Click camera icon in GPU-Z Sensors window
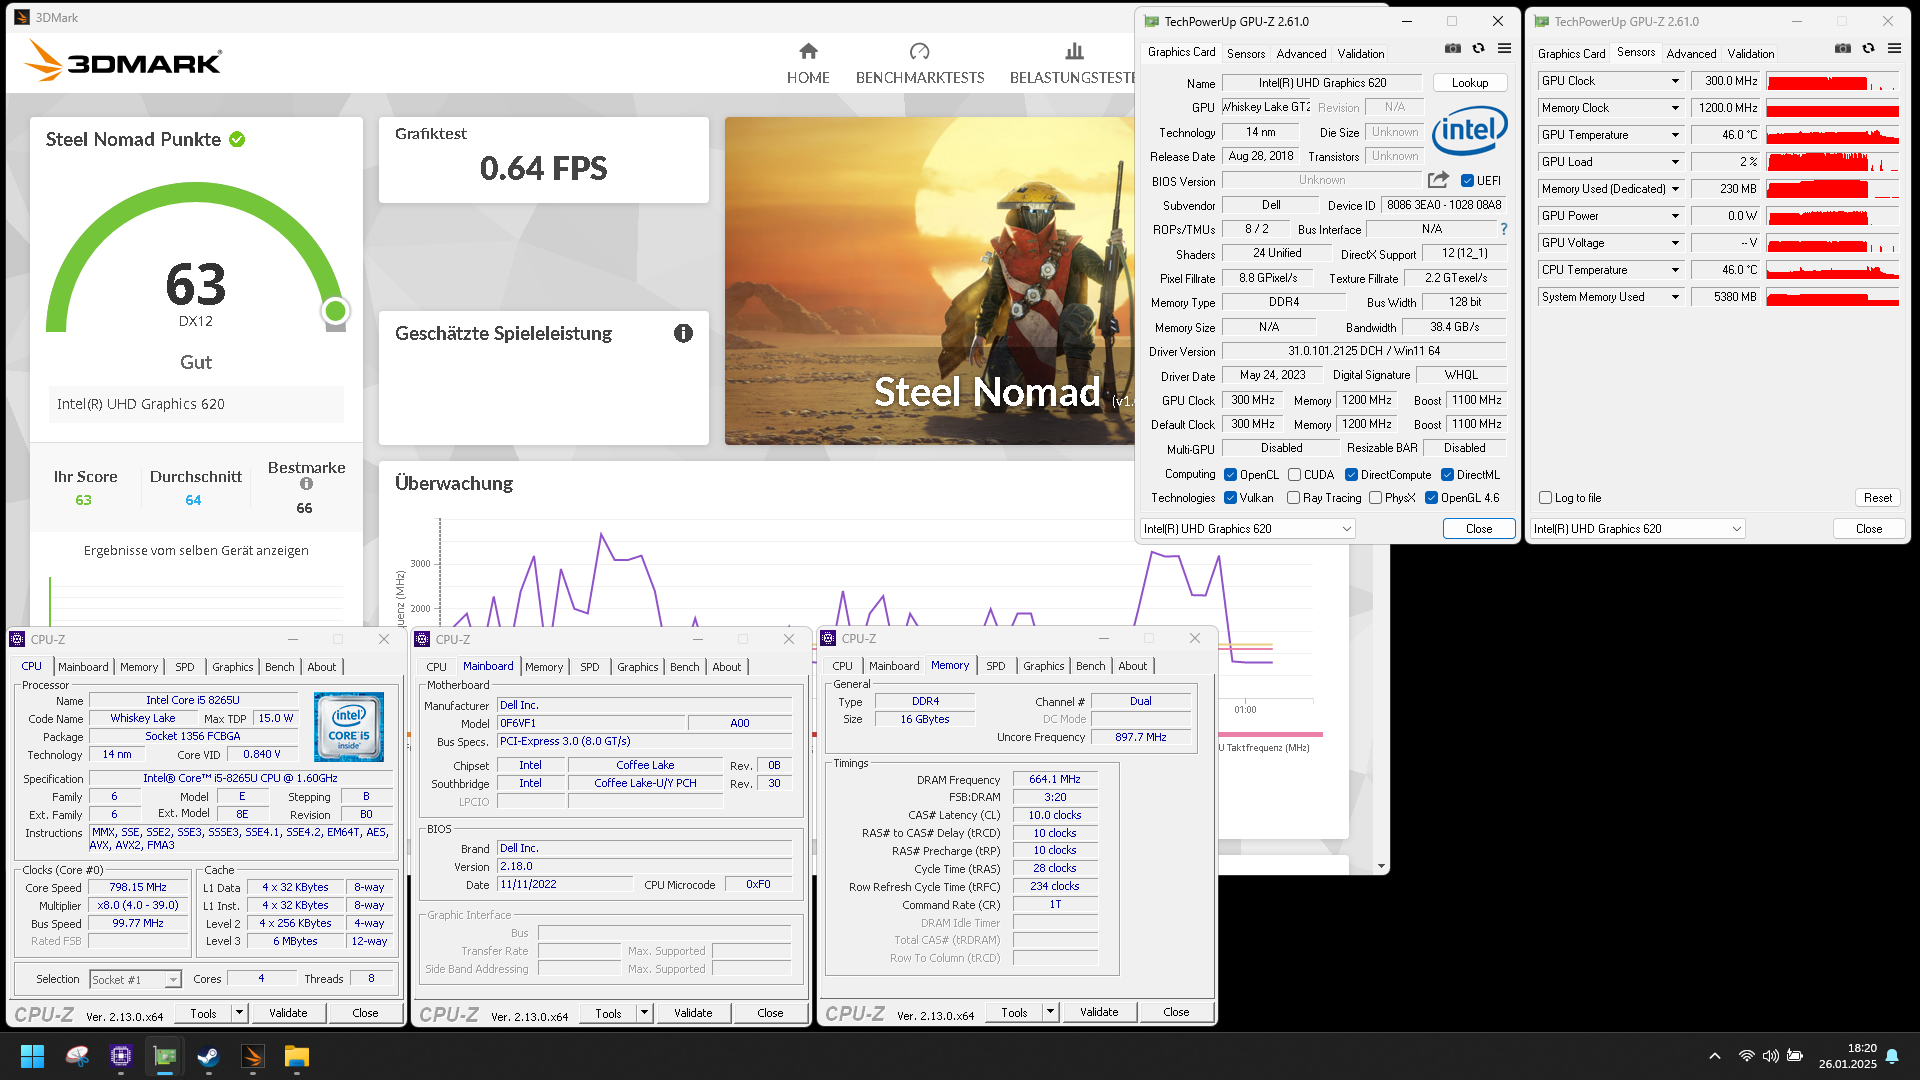This screenshot has height=1080, width=1920. click(x=1842, y=48)
